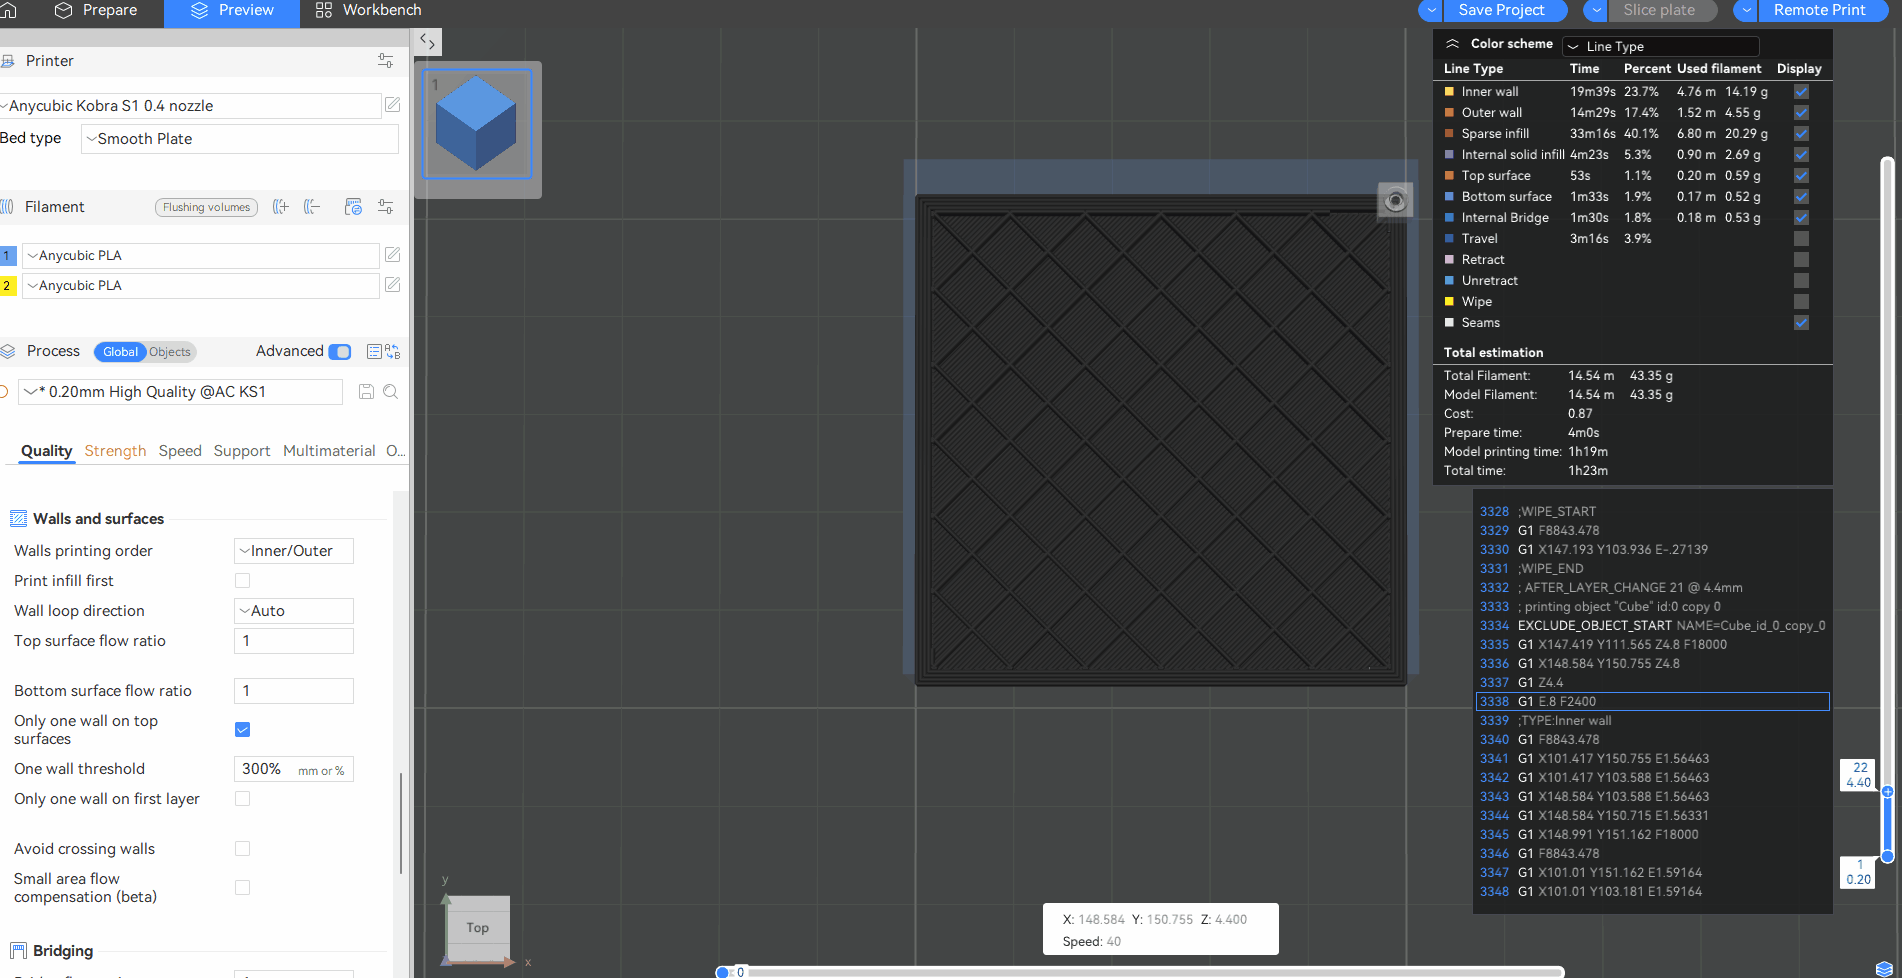
Task: Open filament 1 Anycubic PLA dropdown
Action: tap(201, 256)
